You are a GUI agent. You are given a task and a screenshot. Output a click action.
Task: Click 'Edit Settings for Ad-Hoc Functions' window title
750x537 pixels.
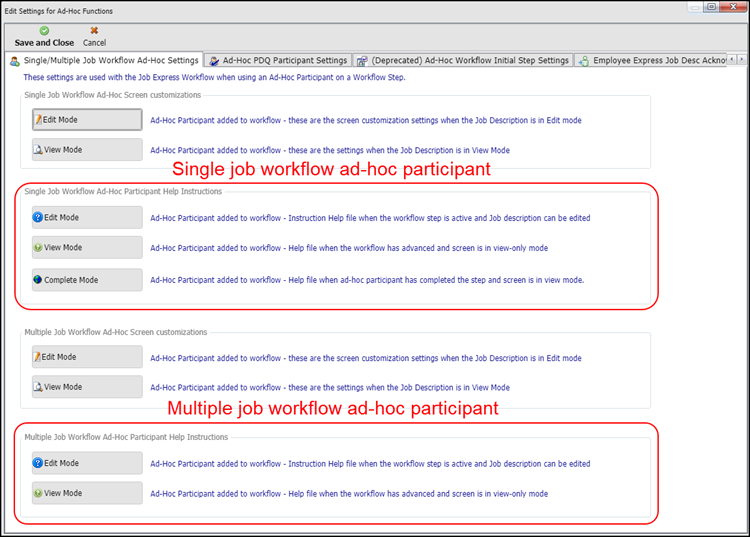pyautogui.click(x=58, y=11)
